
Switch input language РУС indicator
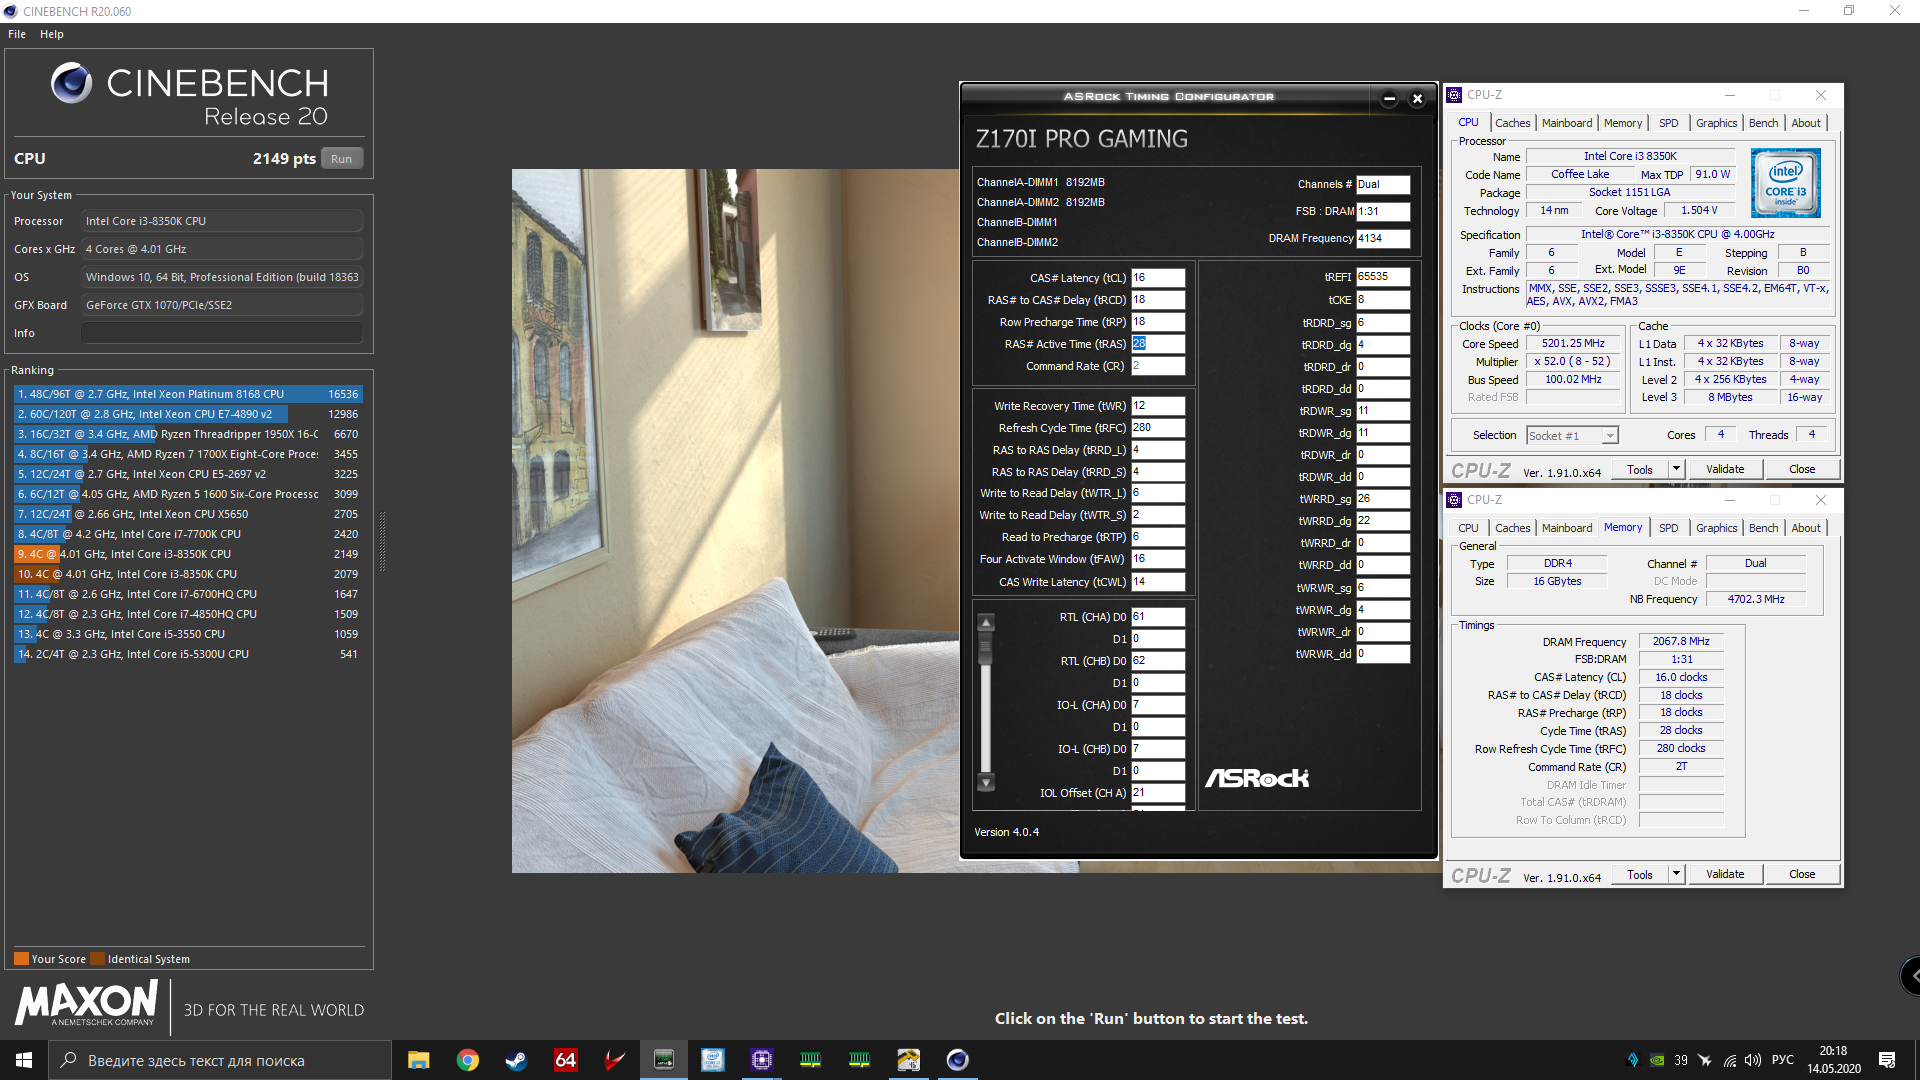[1783, 1060]
